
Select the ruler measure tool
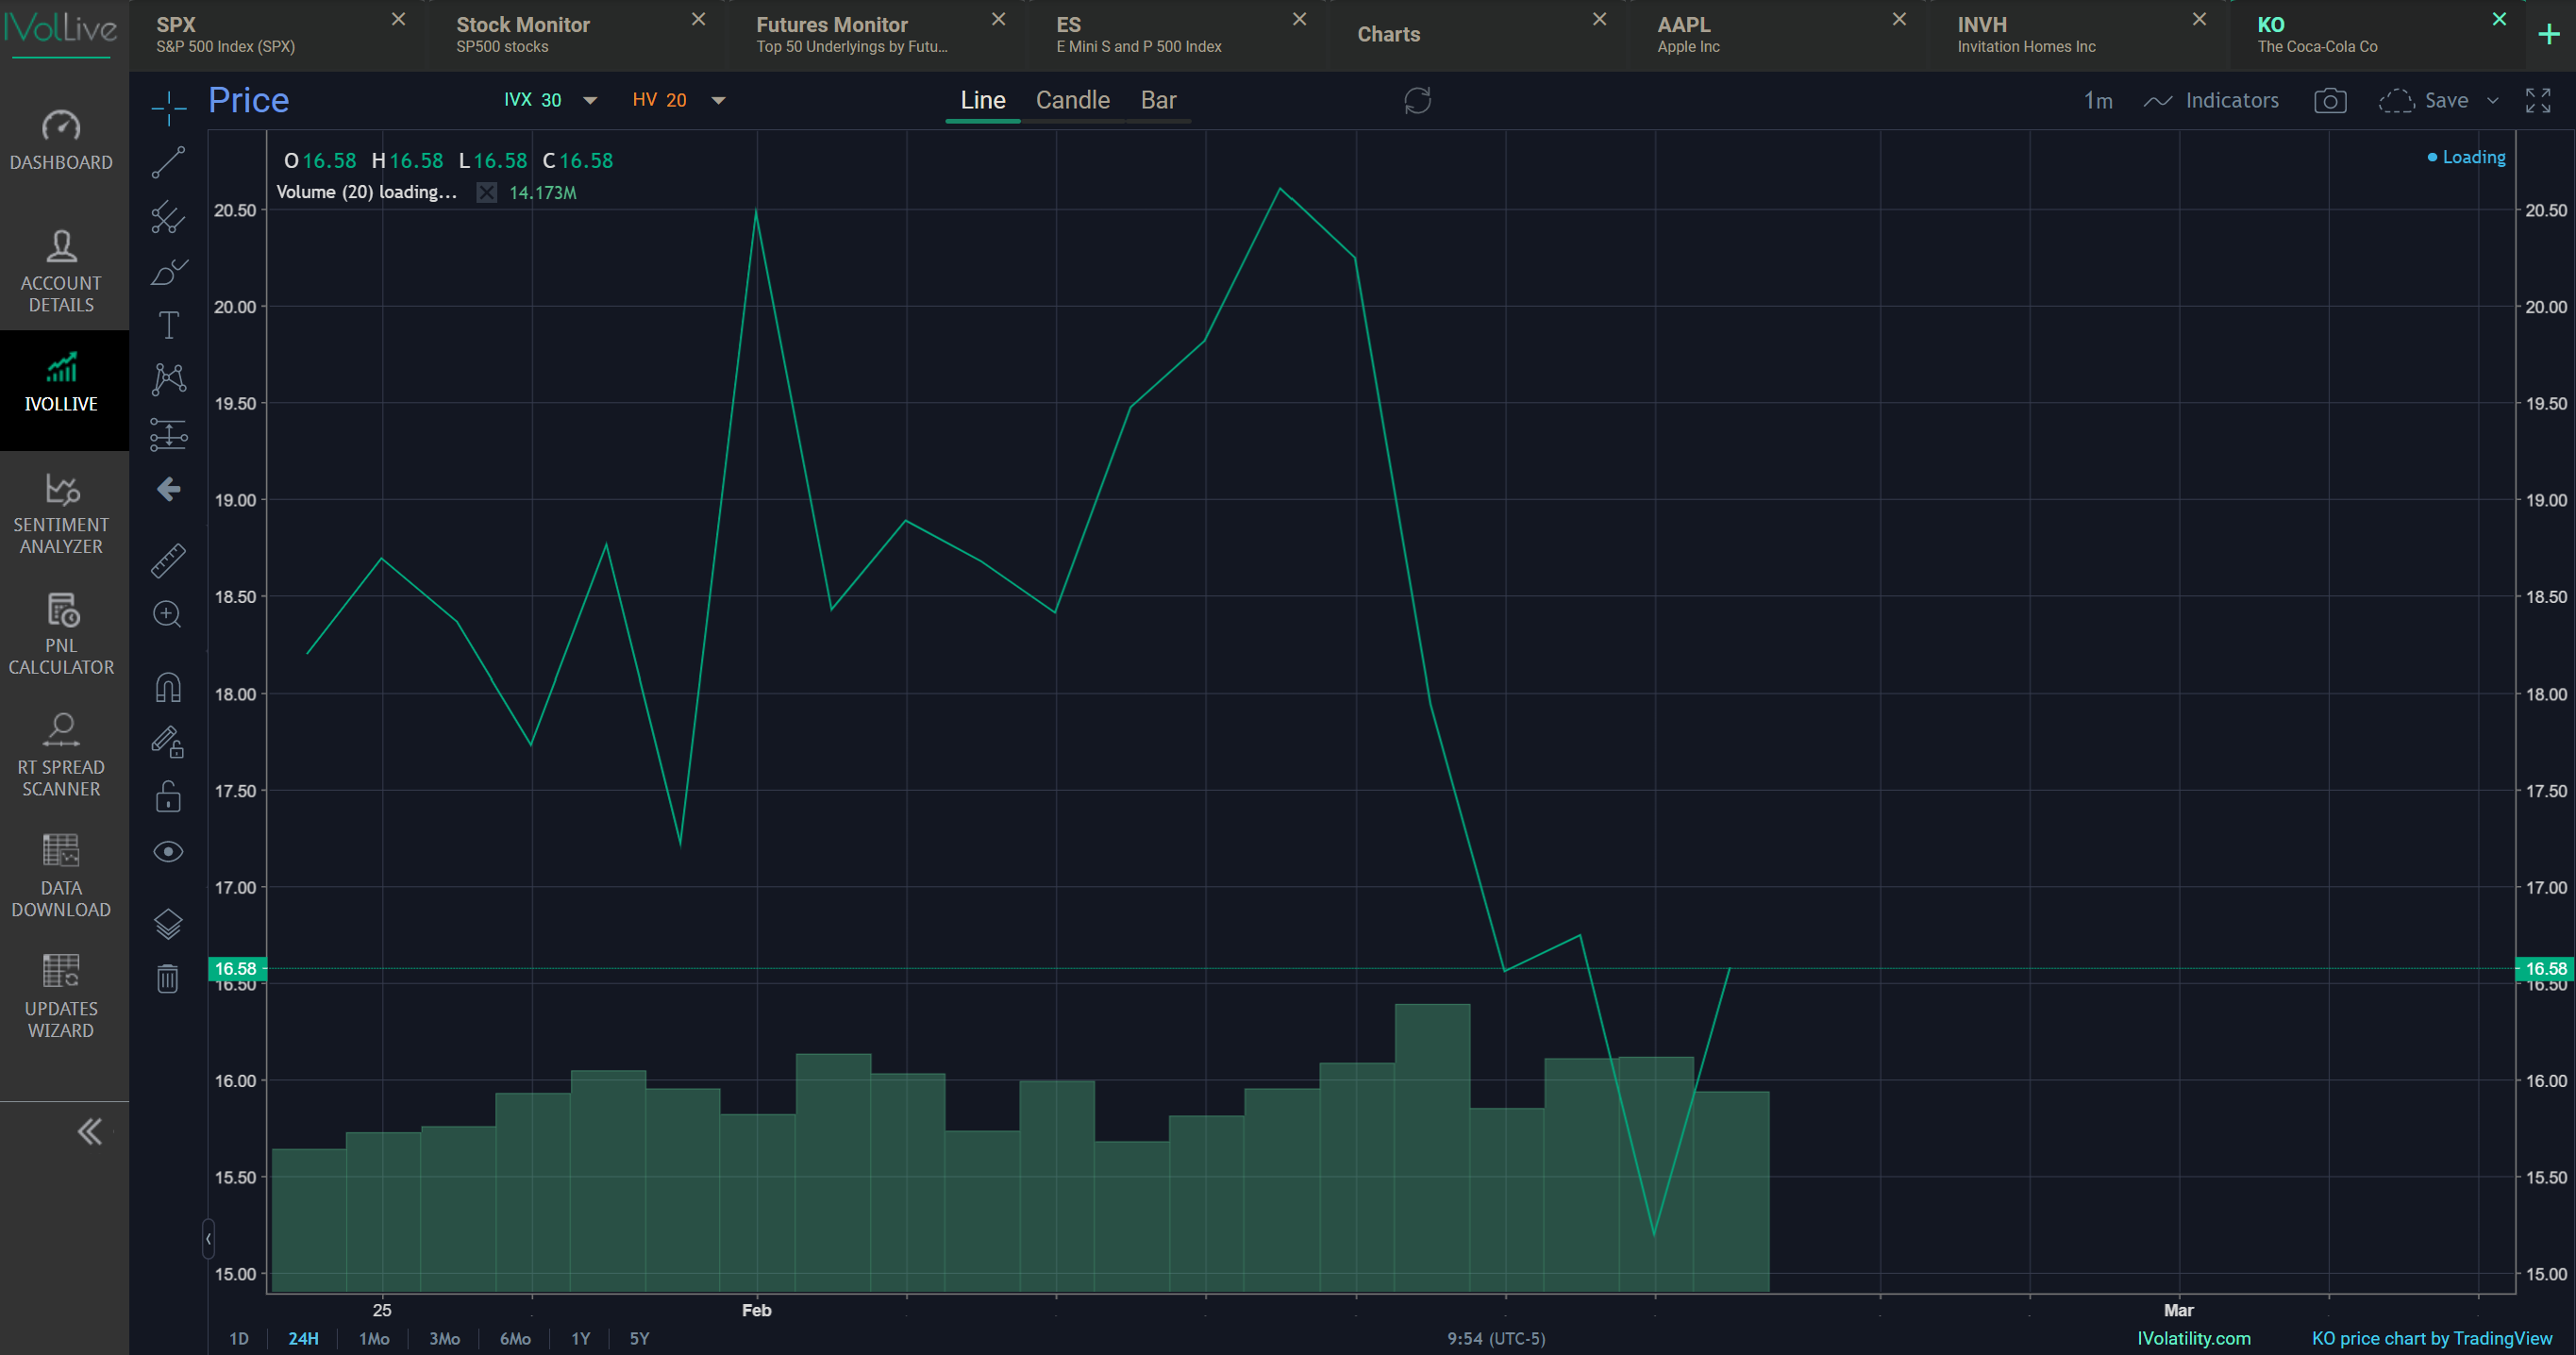(168, 560)
